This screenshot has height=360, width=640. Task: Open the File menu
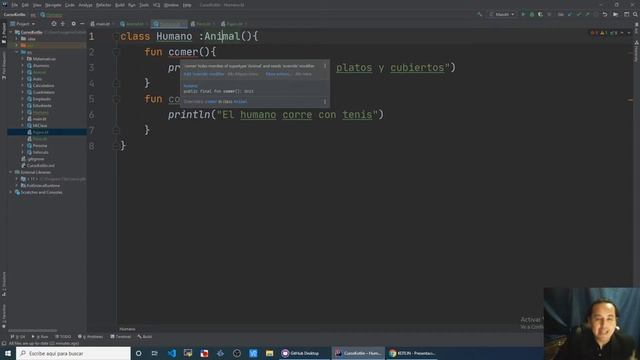[x=15, y=5]
